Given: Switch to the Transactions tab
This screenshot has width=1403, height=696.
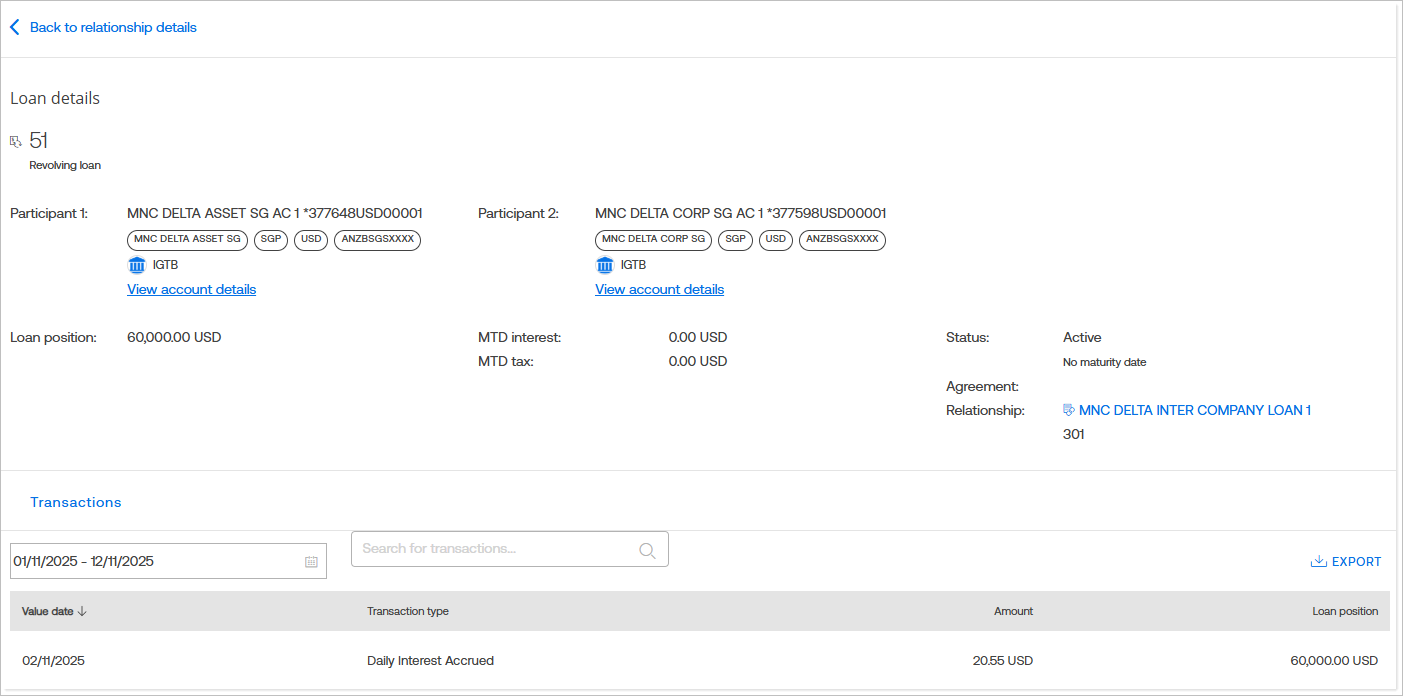Looking at the screenshot, I should (76, 502).
